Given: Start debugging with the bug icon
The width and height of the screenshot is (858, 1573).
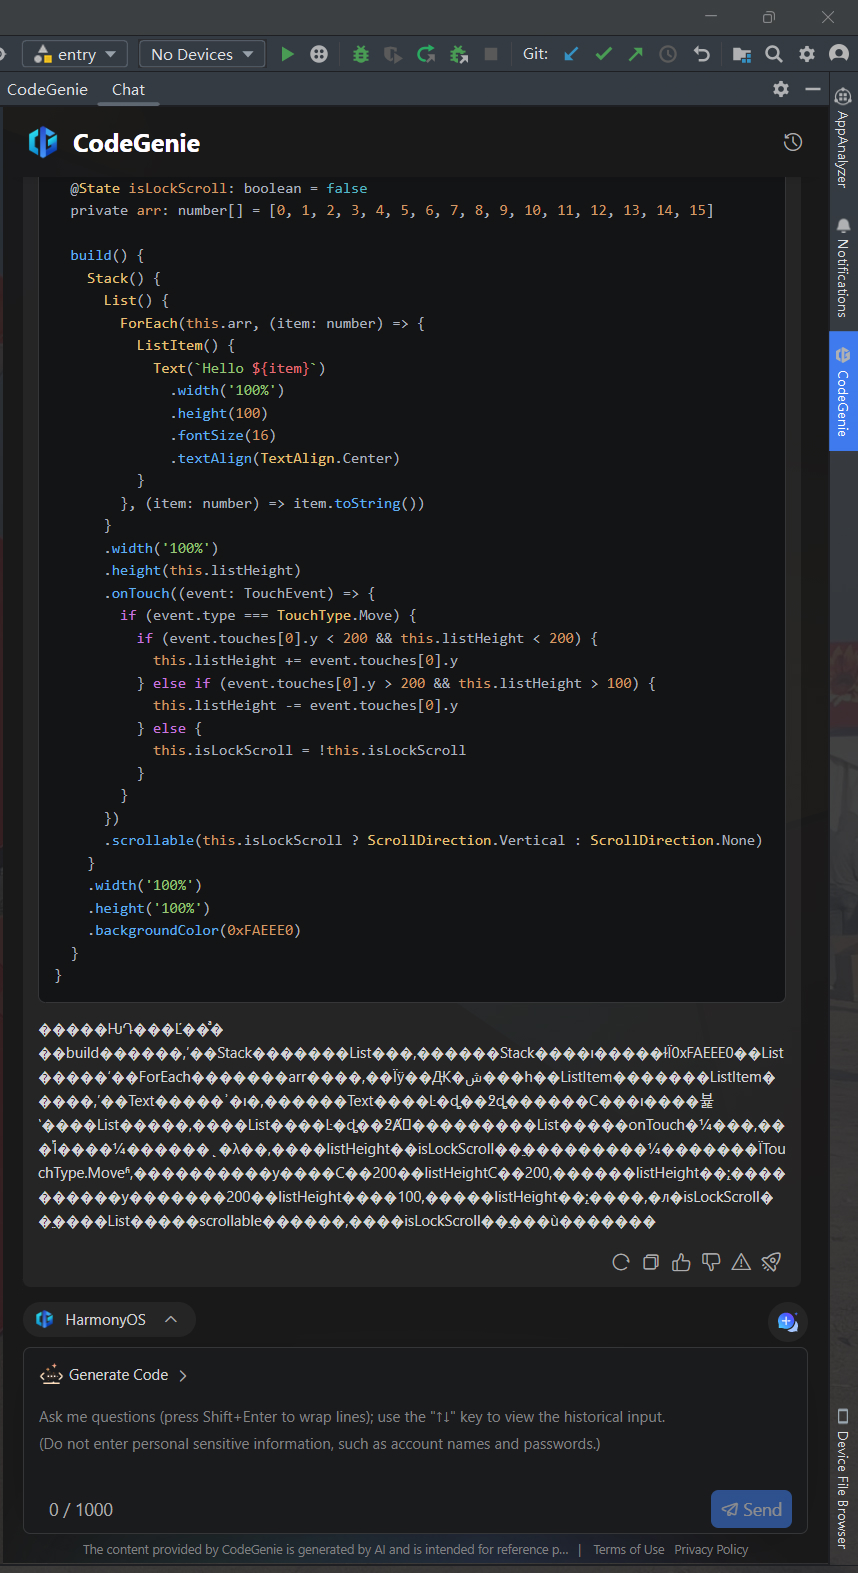Looking at the screenshot, I should 361,54.
